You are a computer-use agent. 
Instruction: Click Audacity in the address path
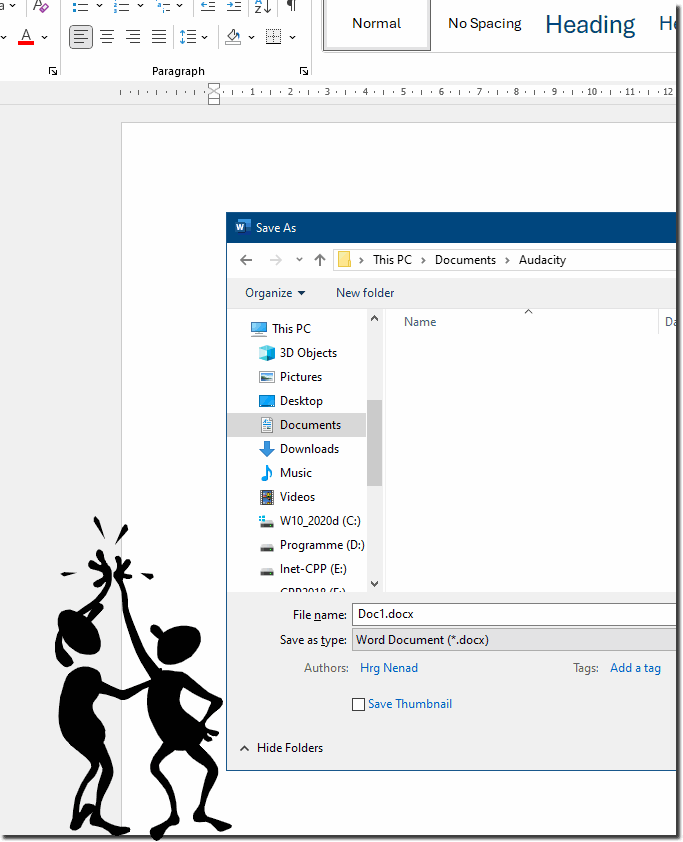[x=542, y=260]
